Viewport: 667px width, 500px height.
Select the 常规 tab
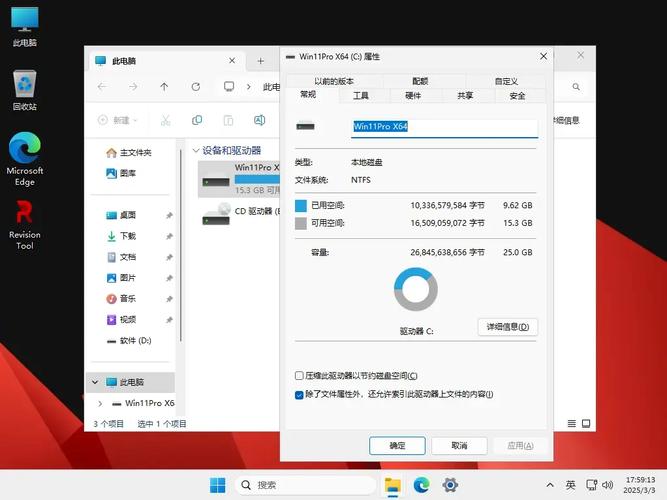pyautogui.click(x=308, y=94)
